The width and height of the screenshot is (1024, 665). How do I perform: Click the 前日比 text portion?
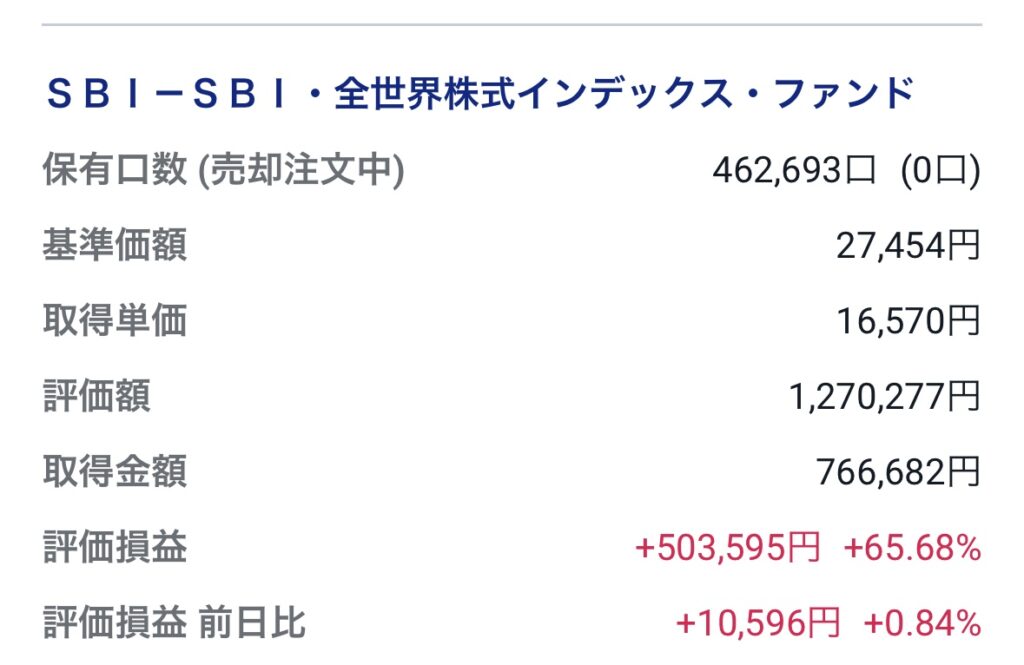(253, 622)
